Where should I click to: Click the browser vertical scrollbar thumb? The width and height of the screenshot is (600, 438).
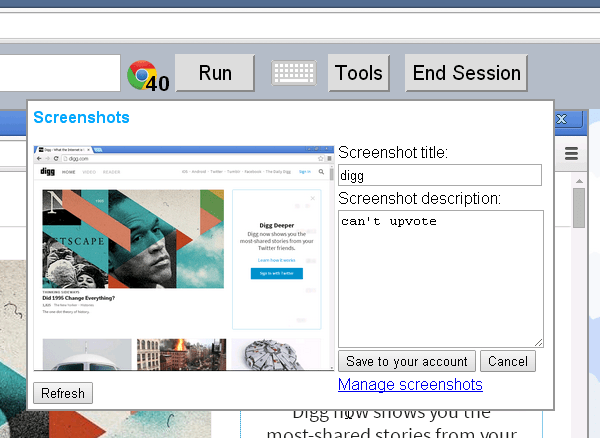pos(579,208)
